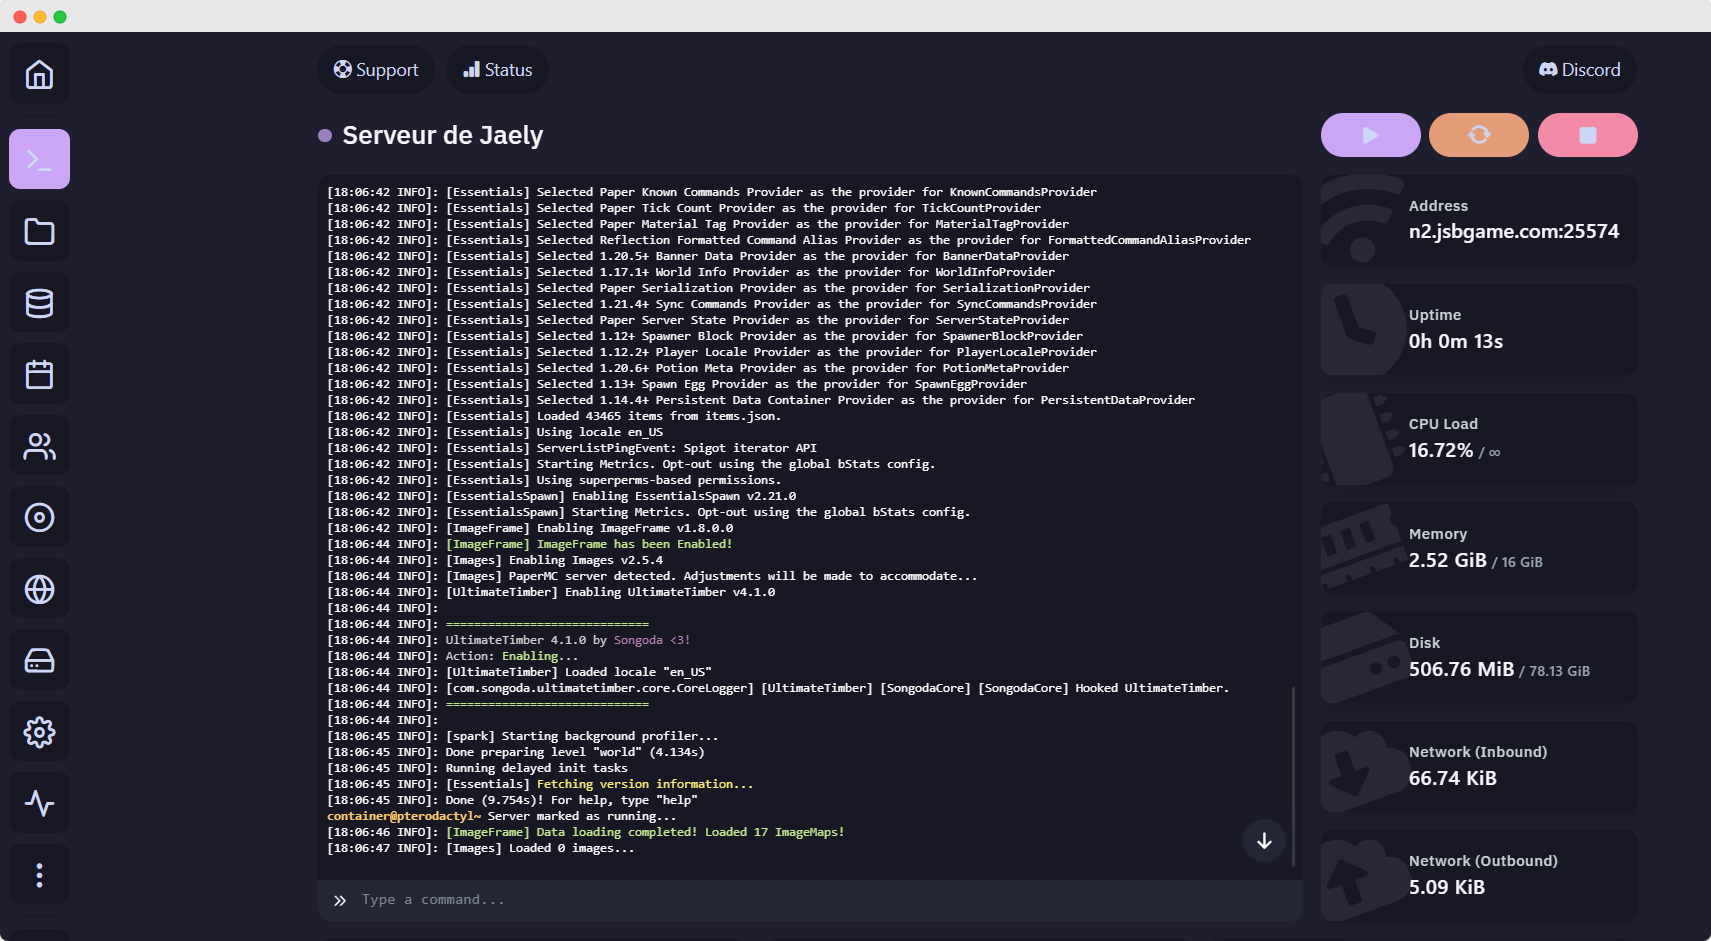The image size is (1711, 941).
Task: Stop the server with the pink button
Action: [1587, 135]
